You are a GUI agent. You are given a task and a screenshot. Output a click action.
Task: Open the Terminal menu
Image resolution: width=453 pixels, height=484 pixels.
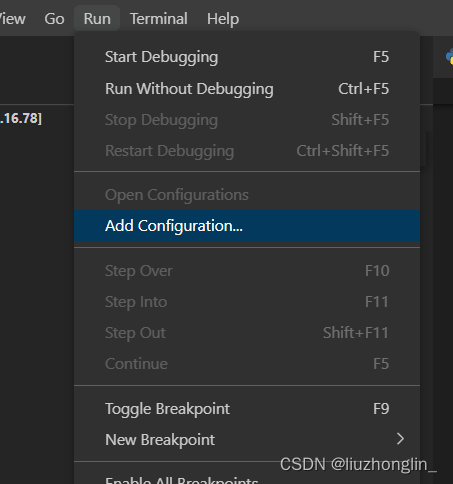pos(159,19)
